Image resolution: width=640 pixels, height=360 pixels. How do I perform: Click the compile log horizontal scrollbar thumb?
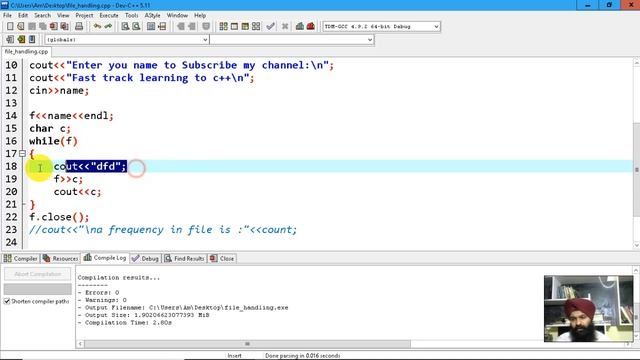[x=247, y=344]
